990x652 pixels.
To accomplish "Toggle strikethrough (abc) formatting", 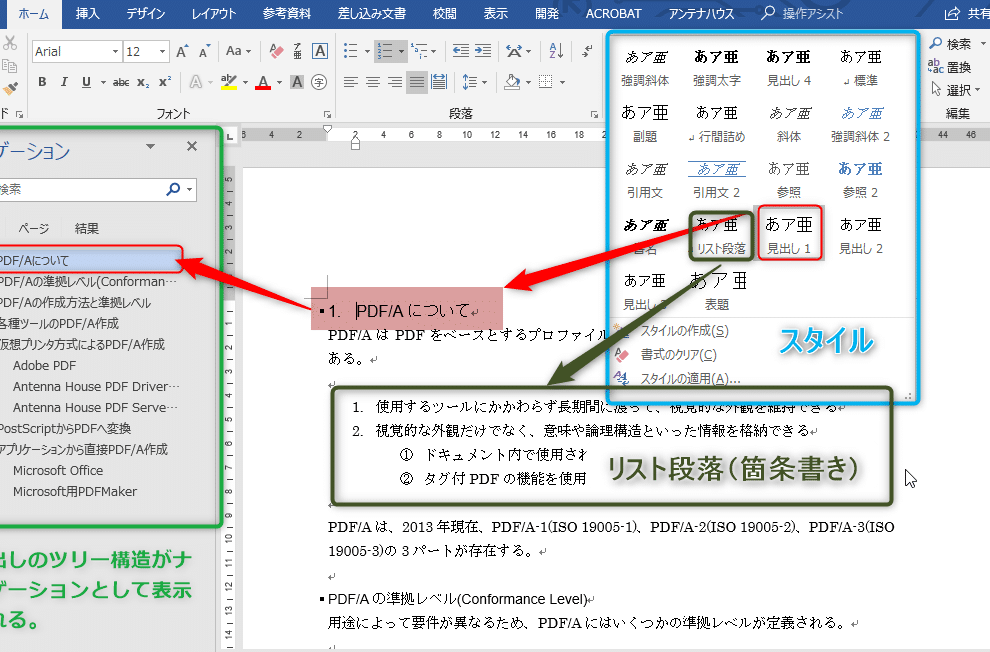I will pyautogui.click(x=121, y=82).
